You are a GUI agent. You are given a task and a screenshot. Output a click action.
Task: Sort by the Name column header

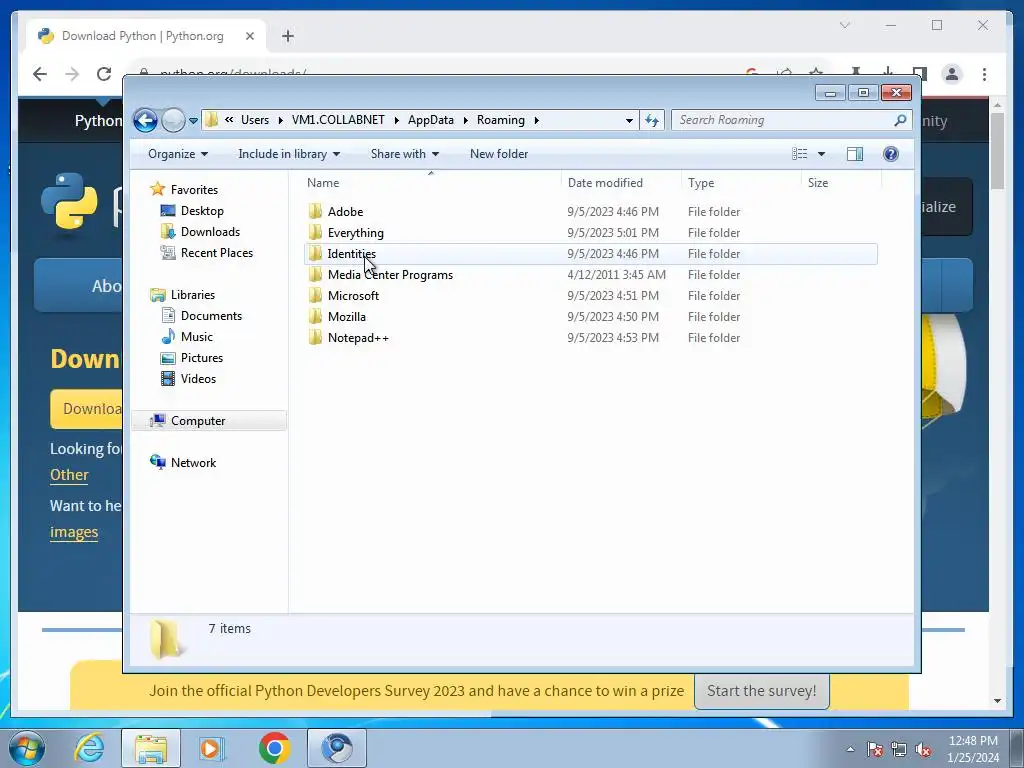click(323, 183)
